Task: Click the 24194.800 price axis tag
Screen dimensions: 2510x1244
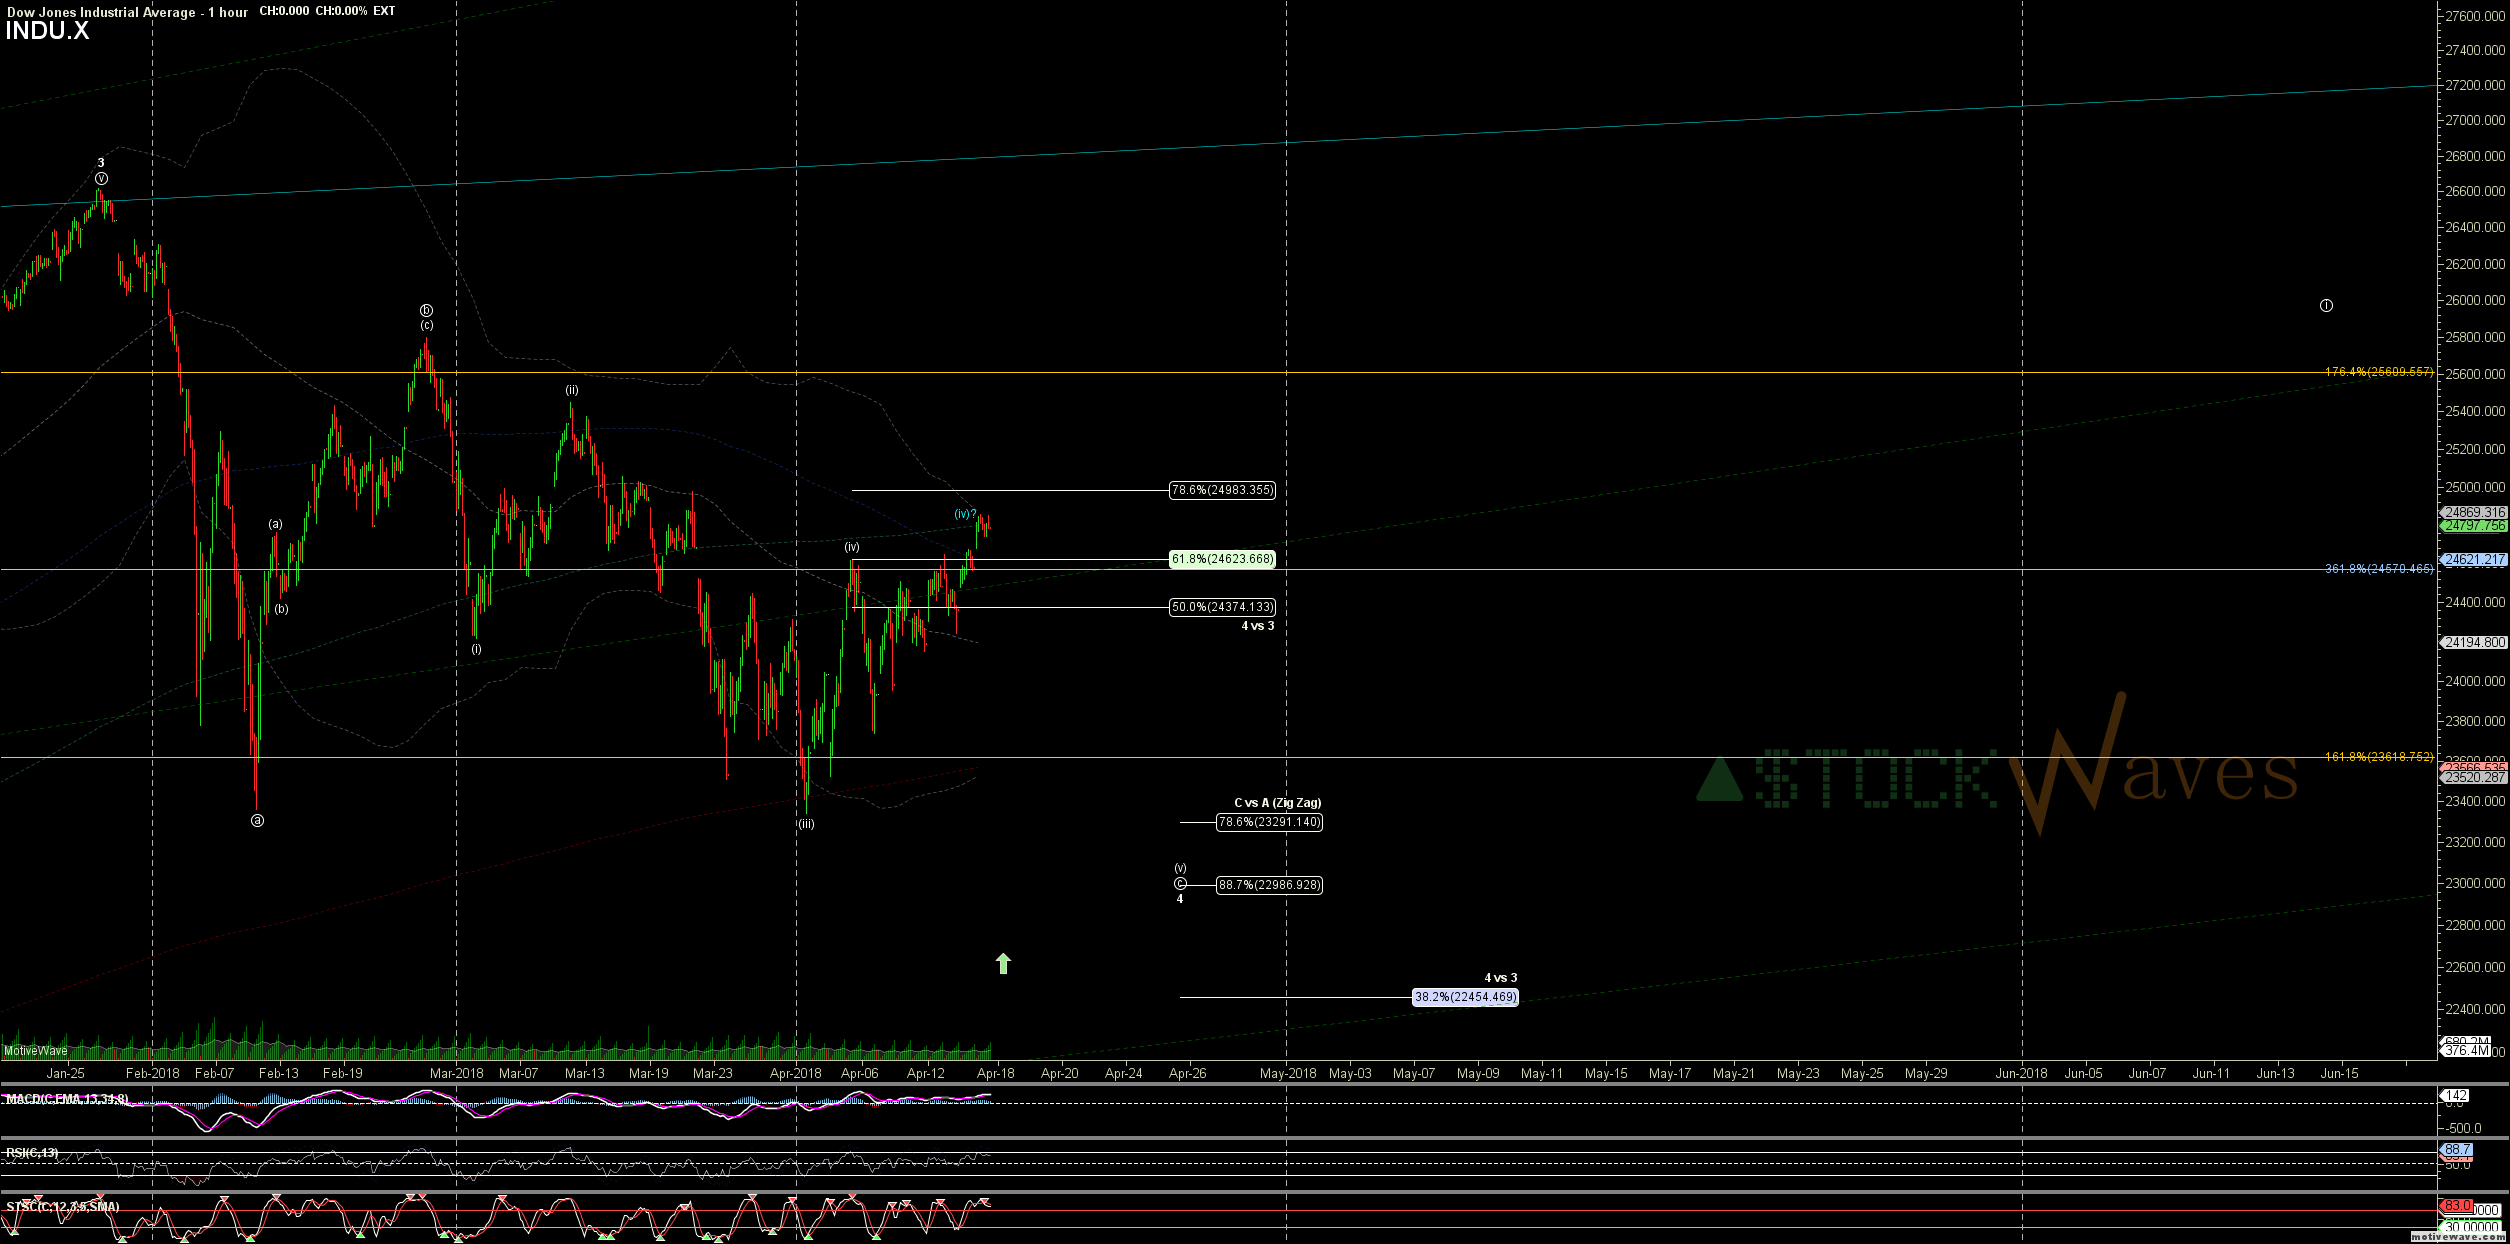Action: [x=2474, y=642]
